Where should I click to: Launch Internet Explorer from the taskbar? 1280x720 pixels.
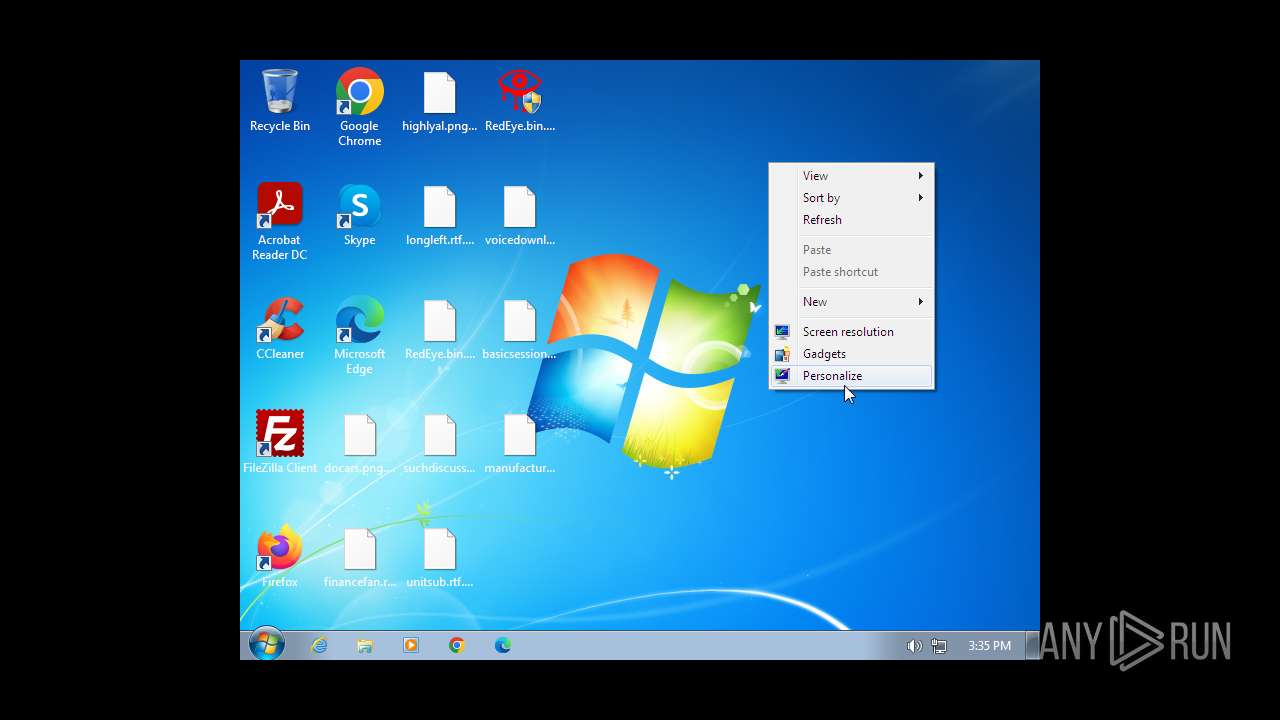point(319,645)
